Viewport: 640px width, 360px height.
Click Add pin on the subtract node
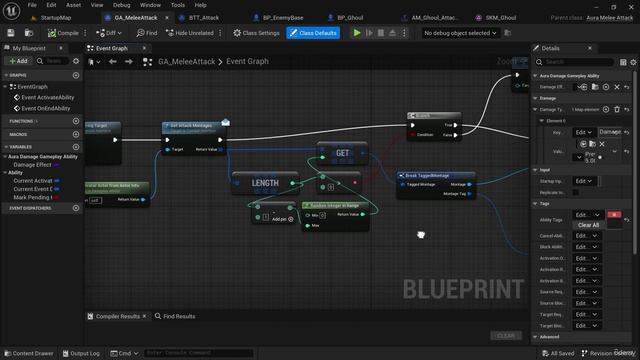pos(282,220)
